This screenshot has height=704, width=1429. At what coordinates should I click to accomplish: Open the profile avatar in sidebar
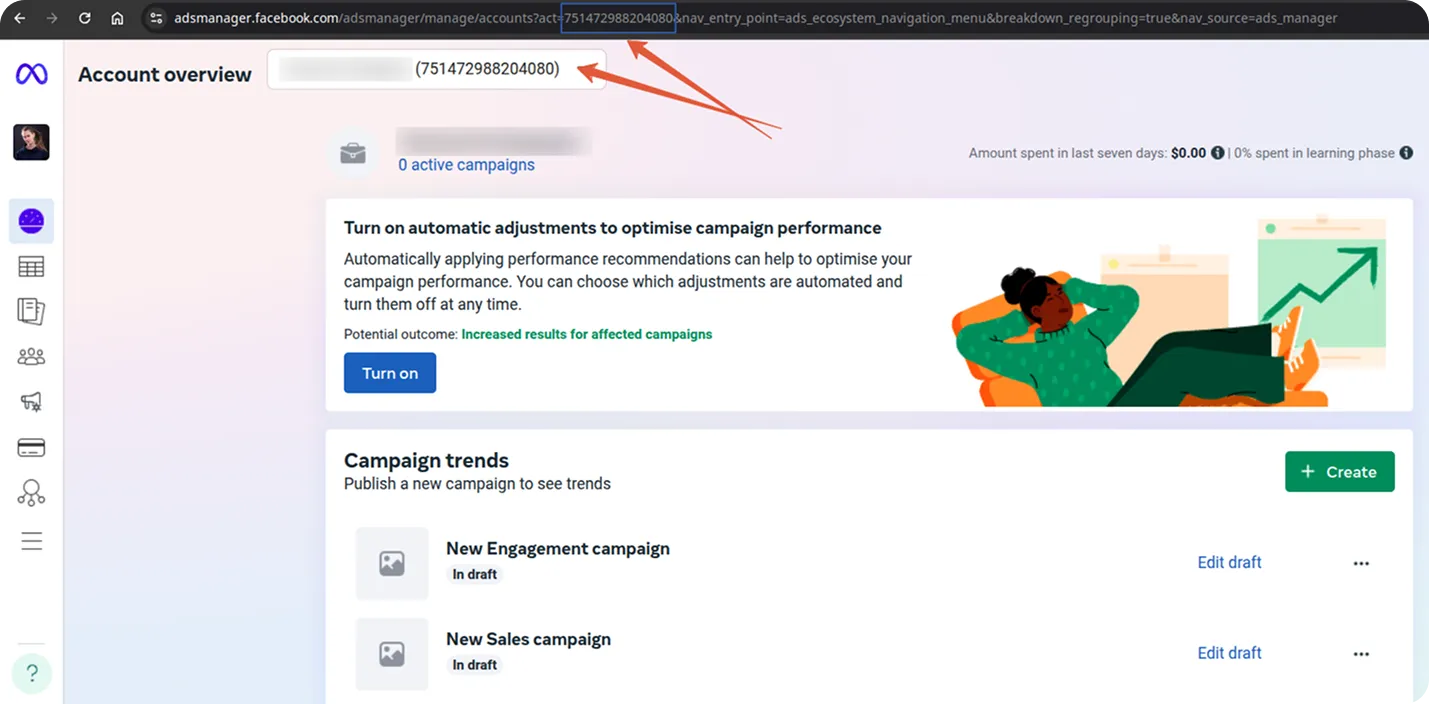click(31, 143)
